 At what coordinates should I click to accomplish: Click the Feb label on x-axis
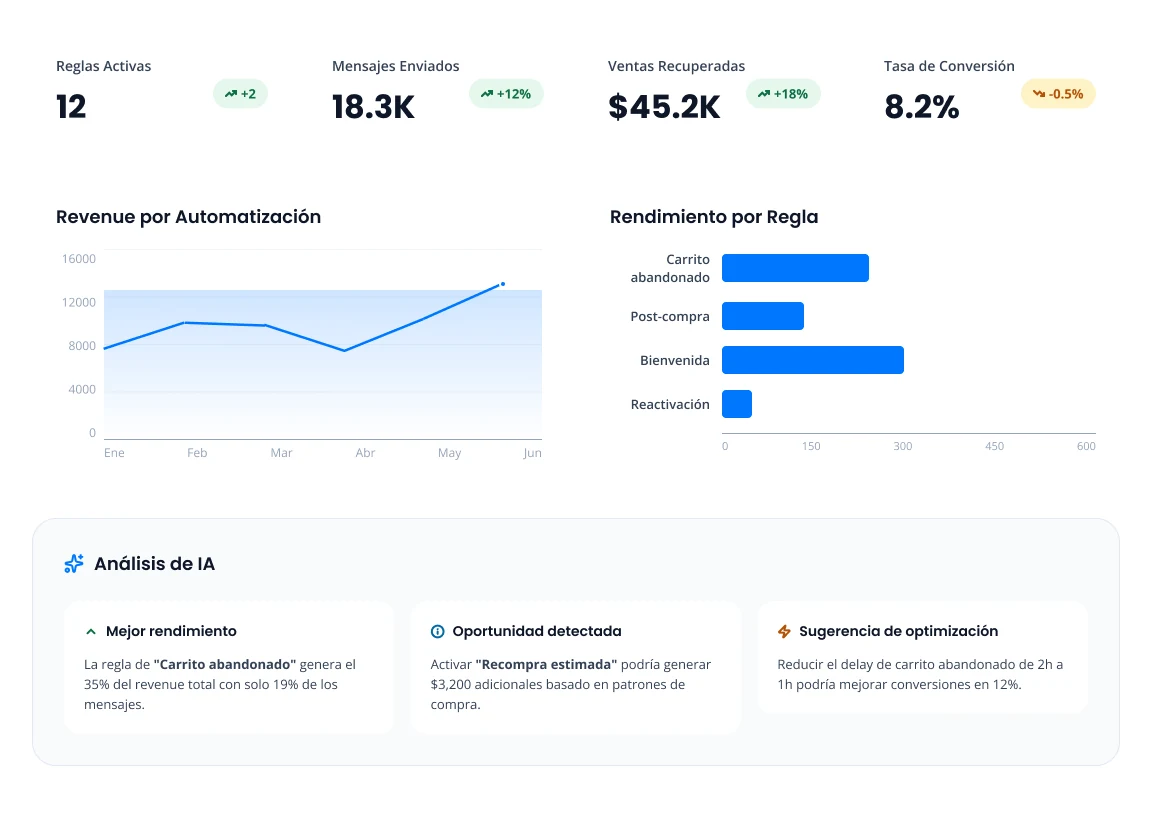click(x=197, y=453)
